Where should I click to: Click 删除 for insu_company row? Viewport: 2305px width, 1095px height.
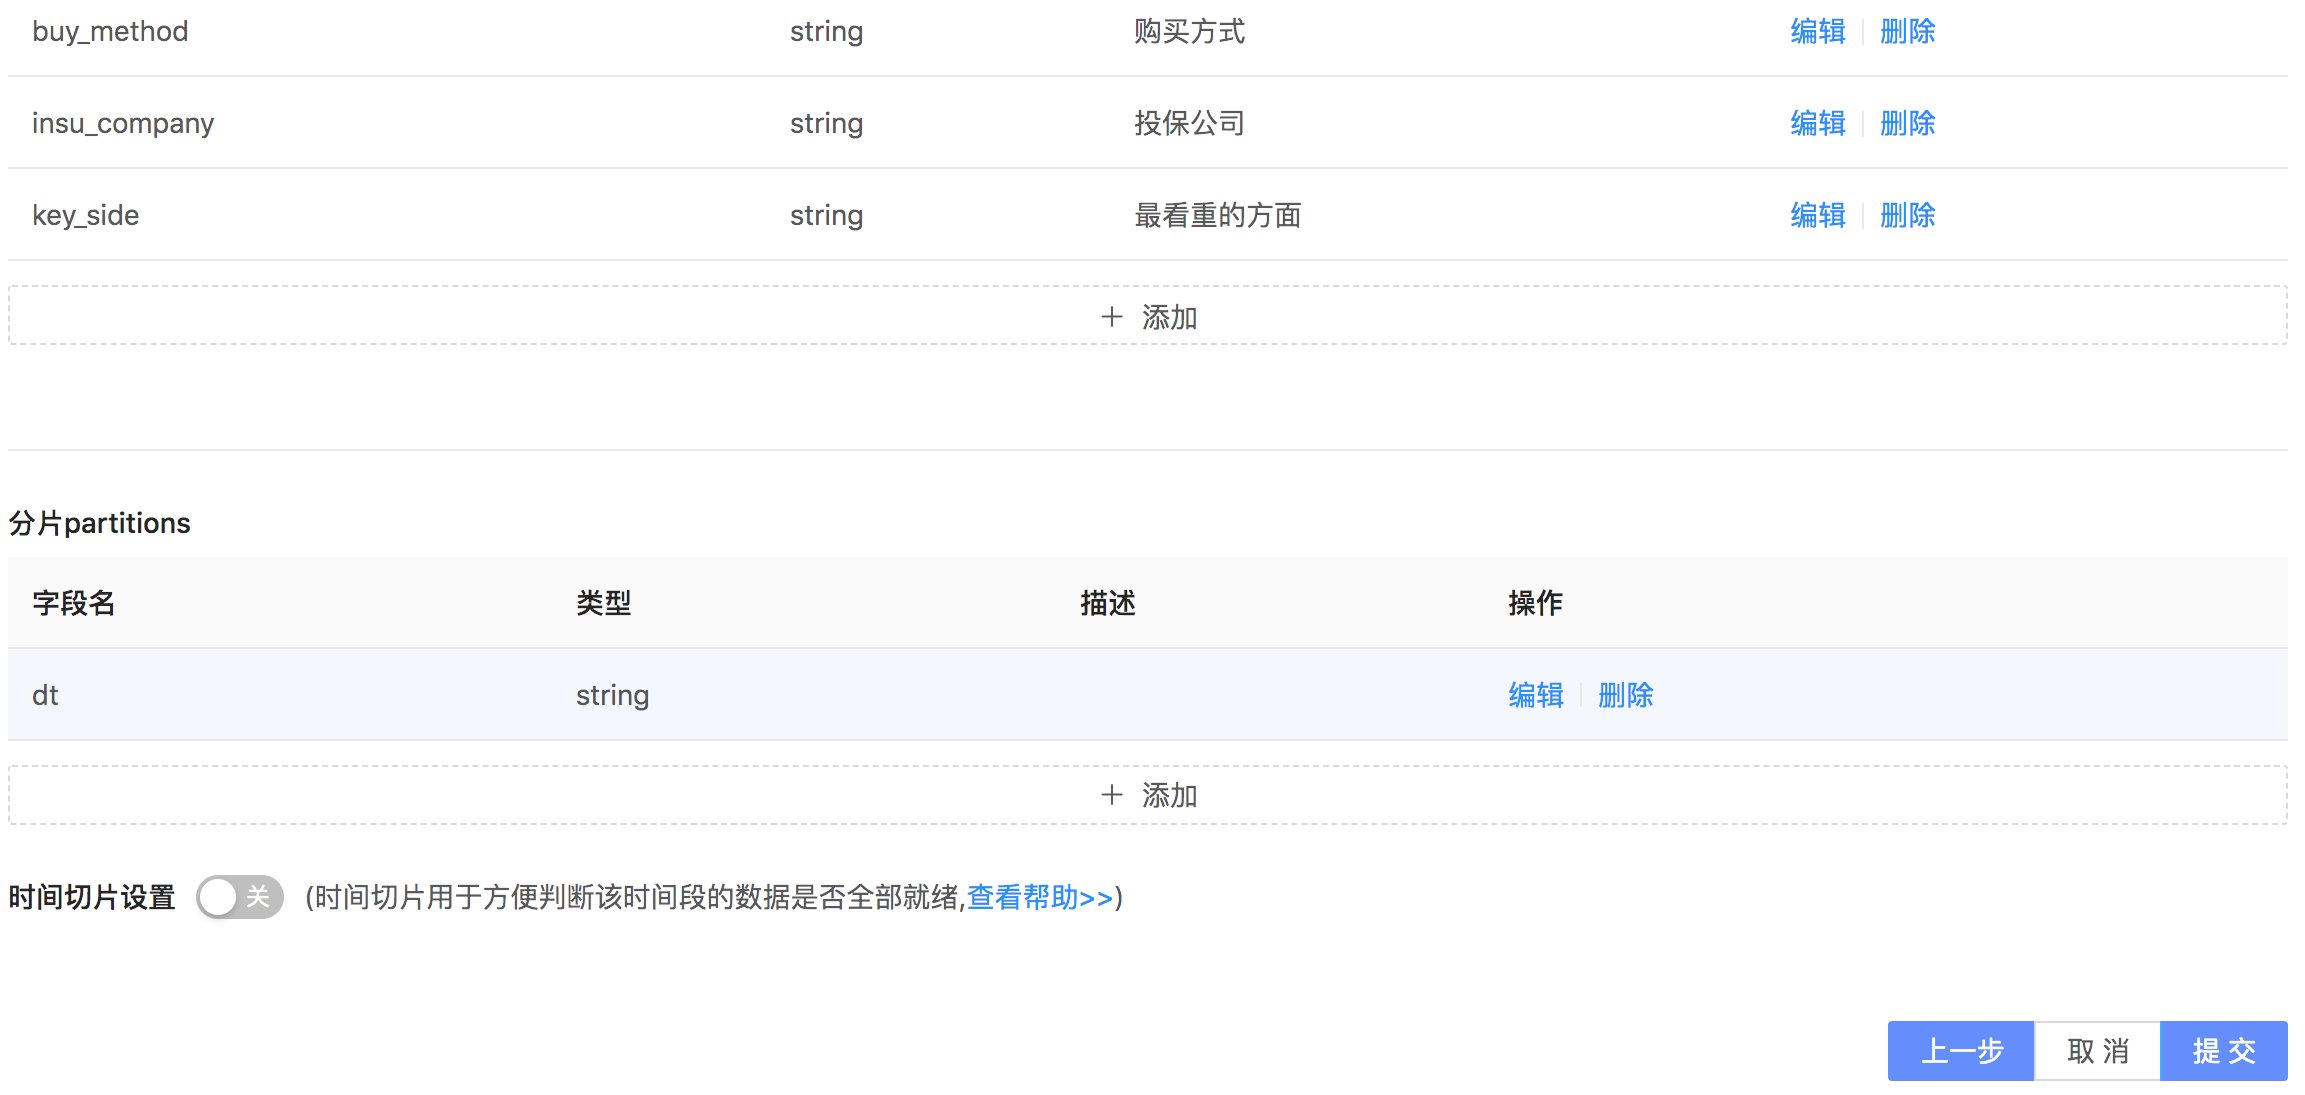coord(1907,123)
